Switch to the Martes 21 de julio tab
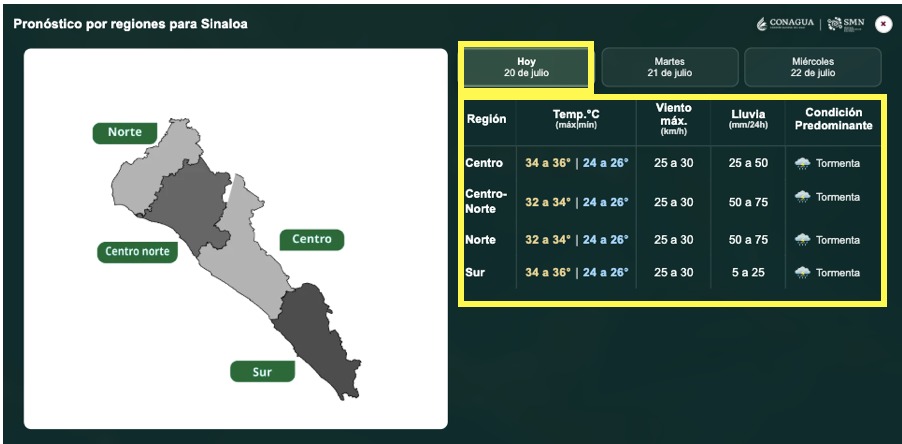902x444 pixels. pyautogui.click(x=670, y=67)
